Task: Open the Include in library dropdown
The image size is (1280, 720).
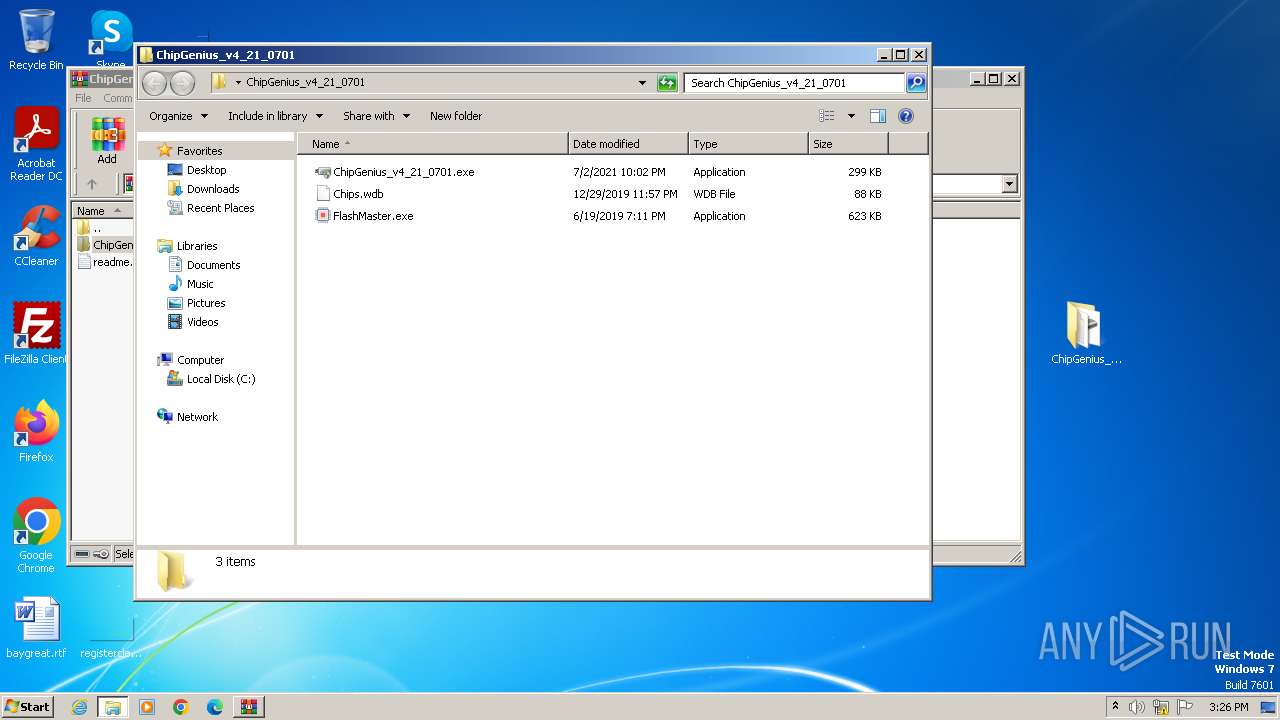Action: click(x=275, y=116)
